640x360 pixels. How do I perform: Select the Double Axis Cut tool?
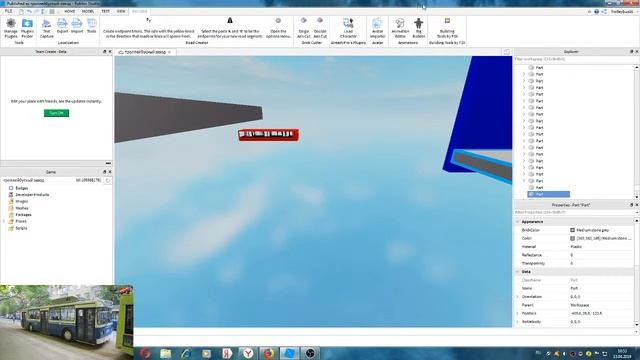pos(320,28)
